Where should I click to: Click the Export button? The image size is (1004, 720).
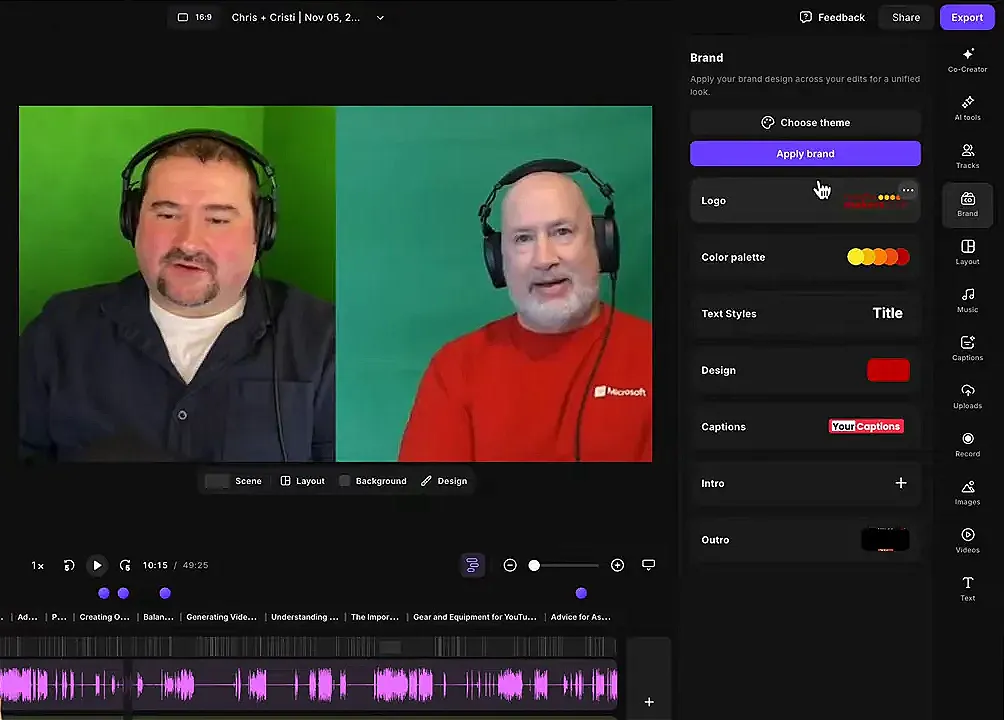pos(966,17)
